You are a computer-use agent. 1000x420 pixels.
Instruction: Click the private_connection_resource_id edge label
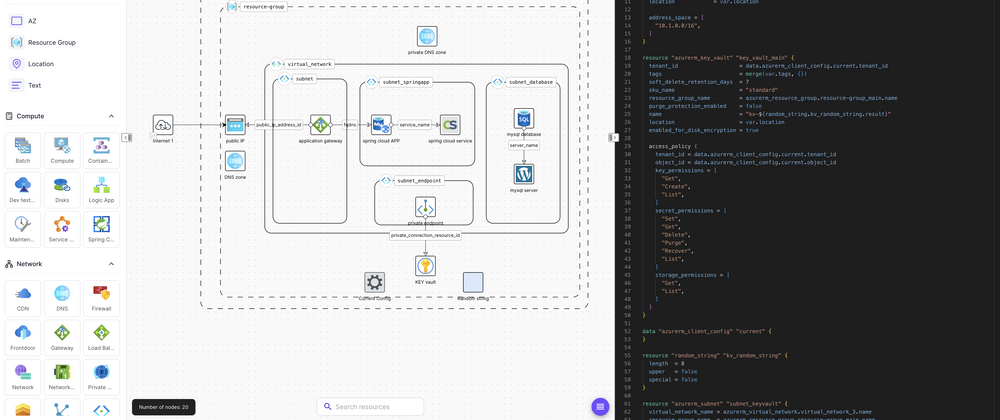coord(426,235)
